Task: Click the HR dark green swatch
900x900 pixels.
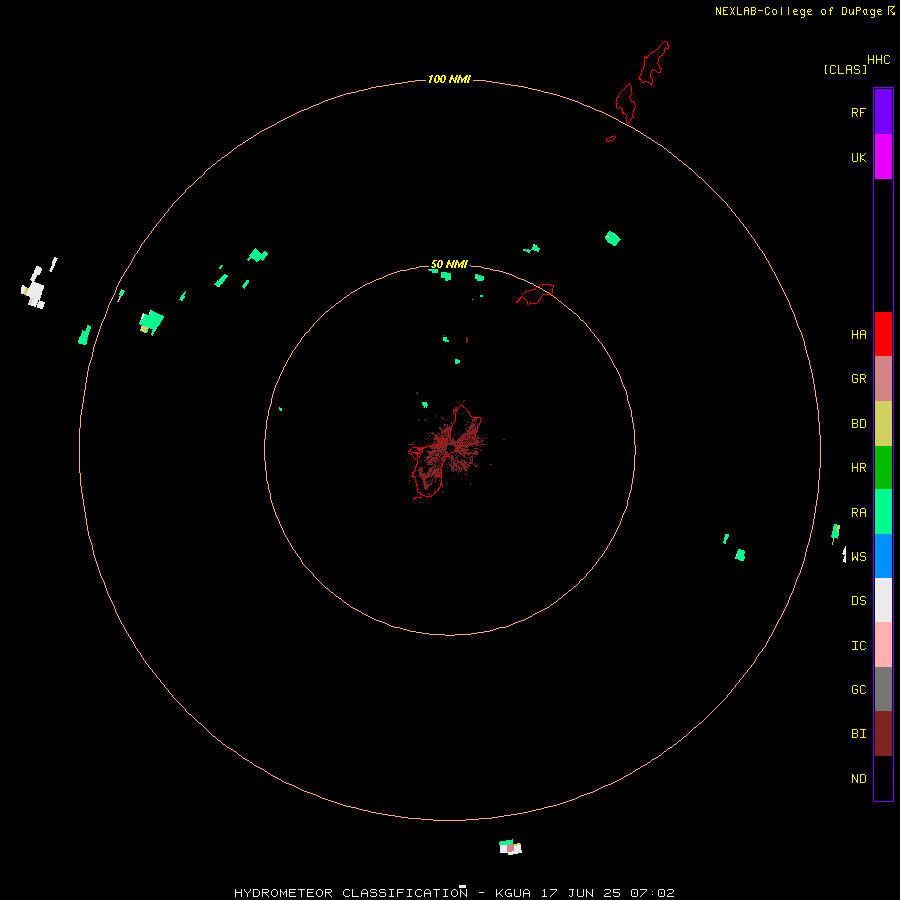Action: coord(883,467)
